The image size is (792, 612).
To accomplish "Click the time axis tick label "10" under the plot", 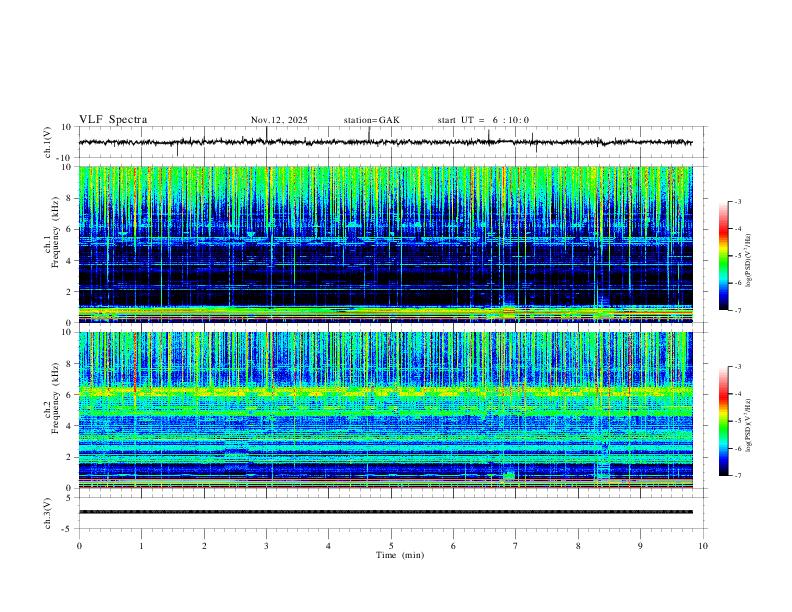I will (x=703, y=546).
